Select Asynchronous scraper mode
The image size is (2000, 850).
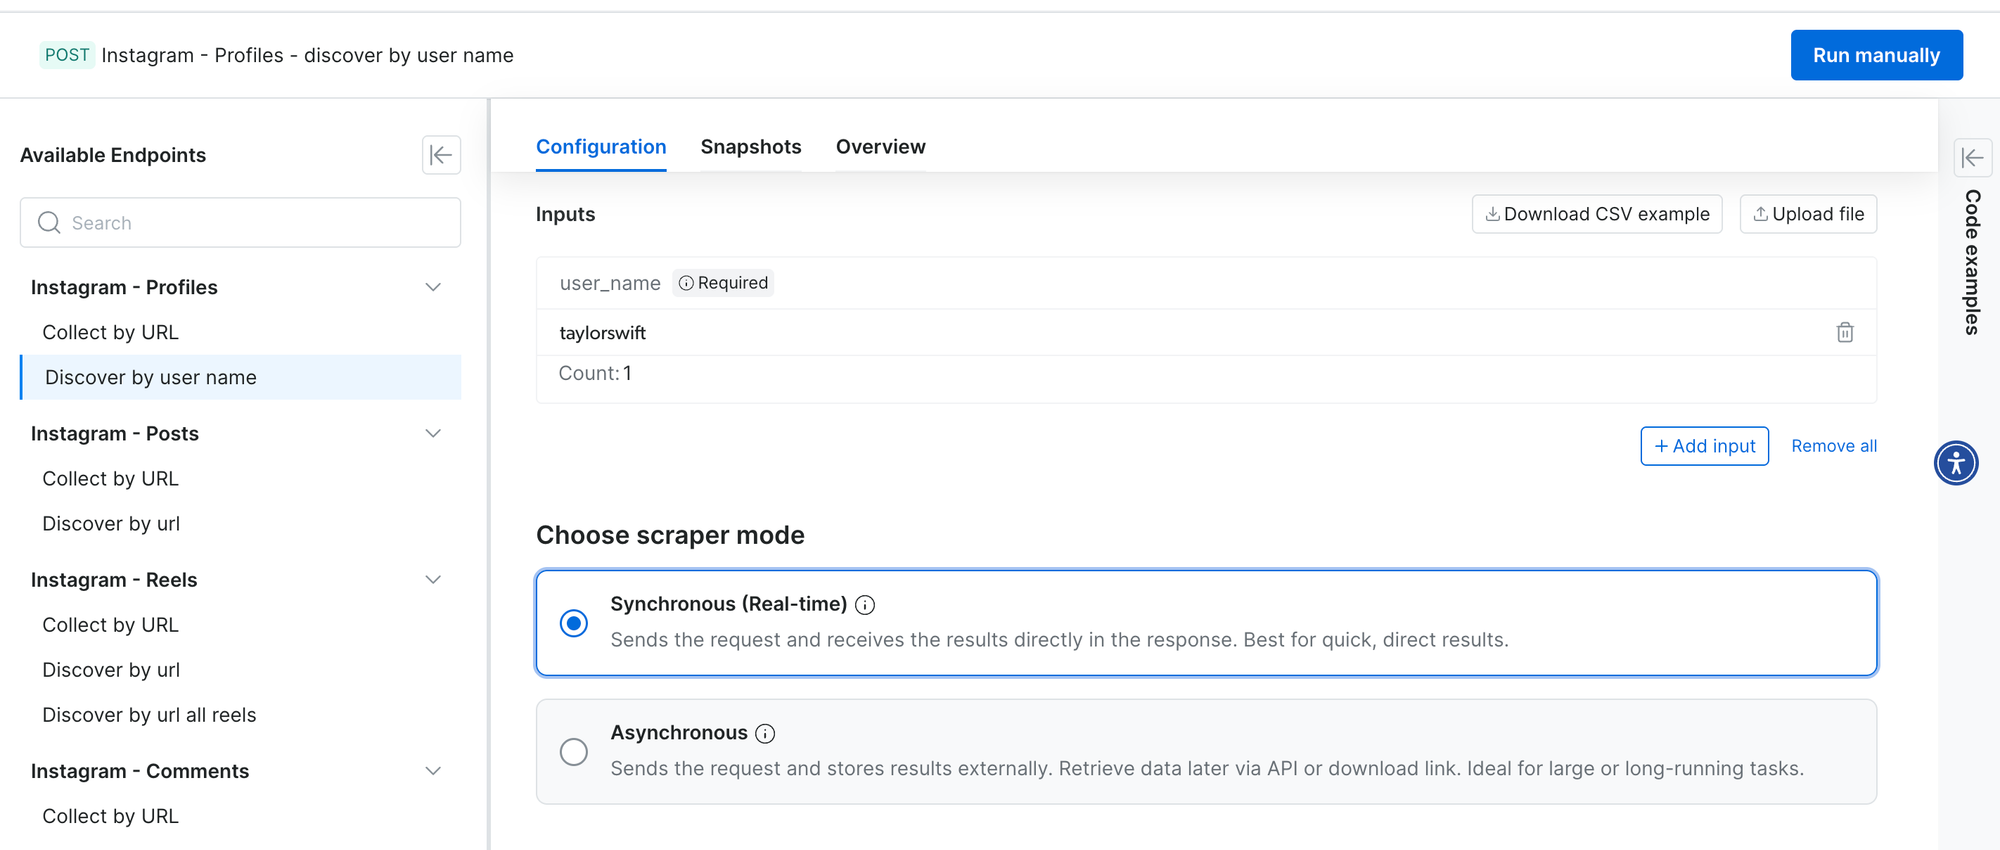point(574,752)
